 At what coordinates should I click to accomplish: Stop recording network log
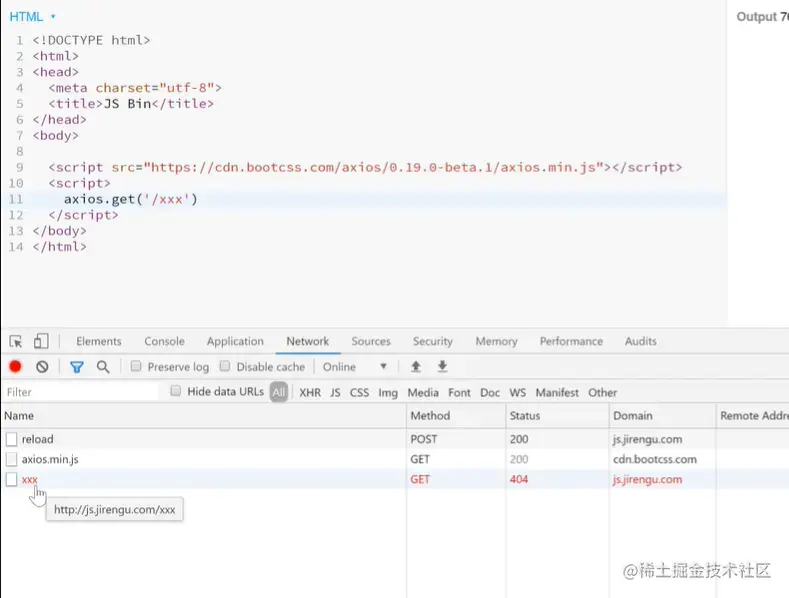(x=15, y=366)
